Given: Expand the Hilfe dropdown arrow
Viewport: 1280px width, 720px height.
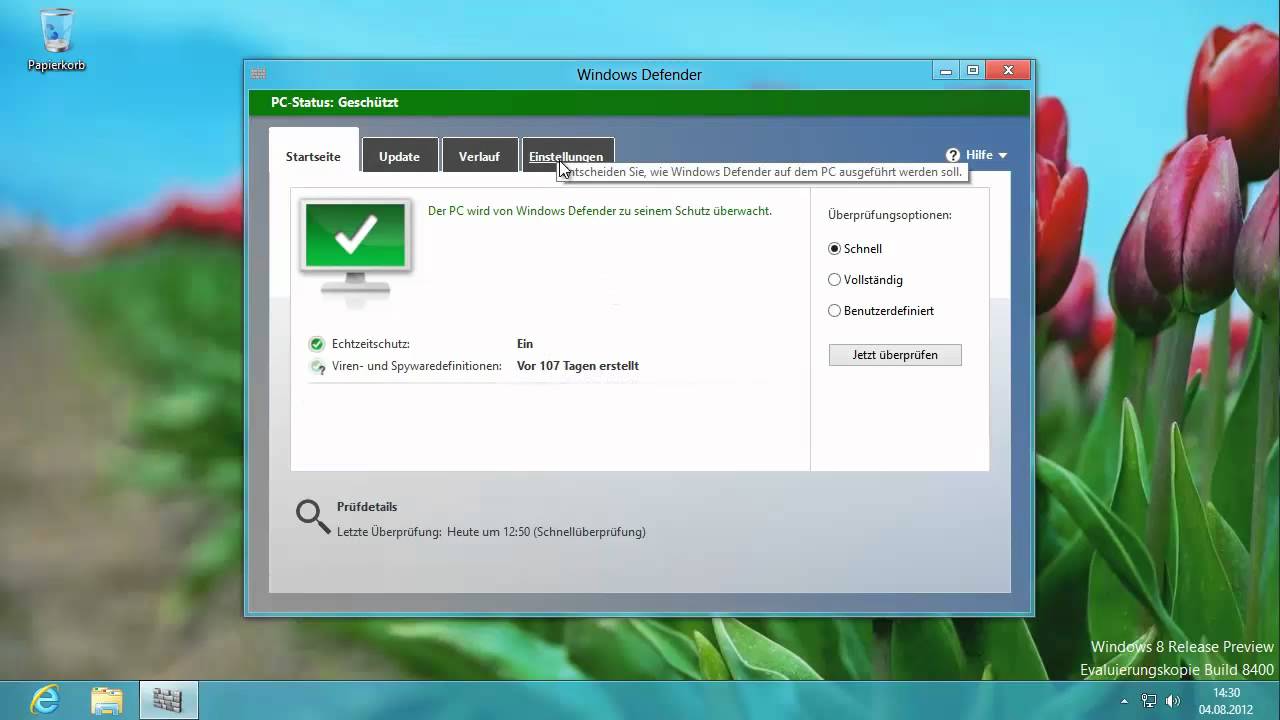Looking at the screenshot, I should (1002, 155).
